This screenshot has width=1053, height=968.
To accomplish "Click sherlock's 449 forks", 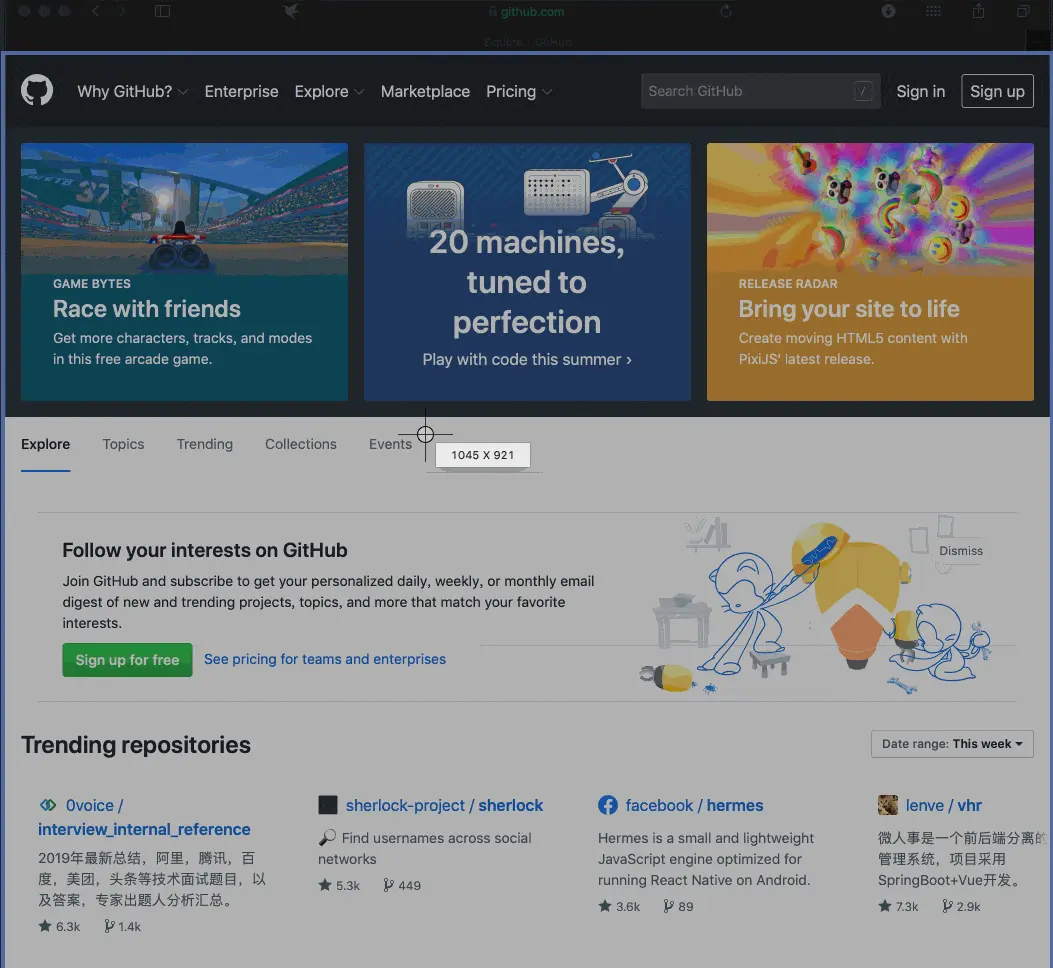I will click(x=402, y=885).
